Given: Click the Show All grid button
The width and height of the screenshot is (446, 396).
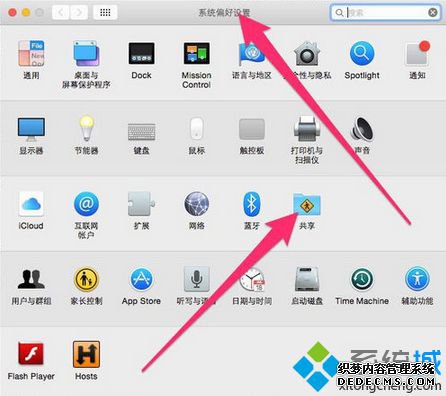Looking at the screenshot, I should coord(105,13).
